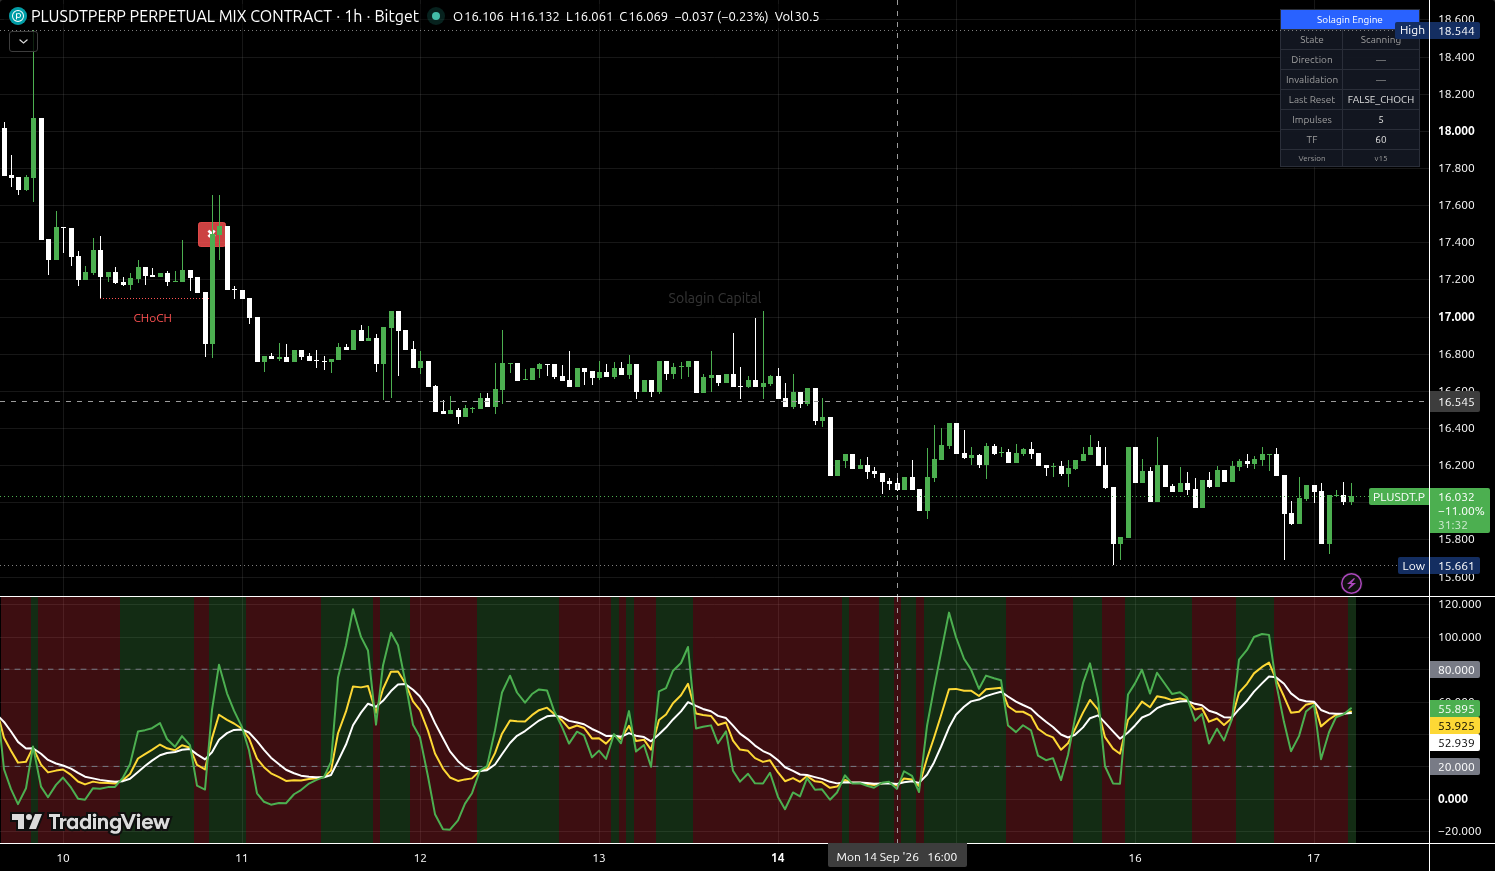Click the High 18.544 price label

point(1437,31)
